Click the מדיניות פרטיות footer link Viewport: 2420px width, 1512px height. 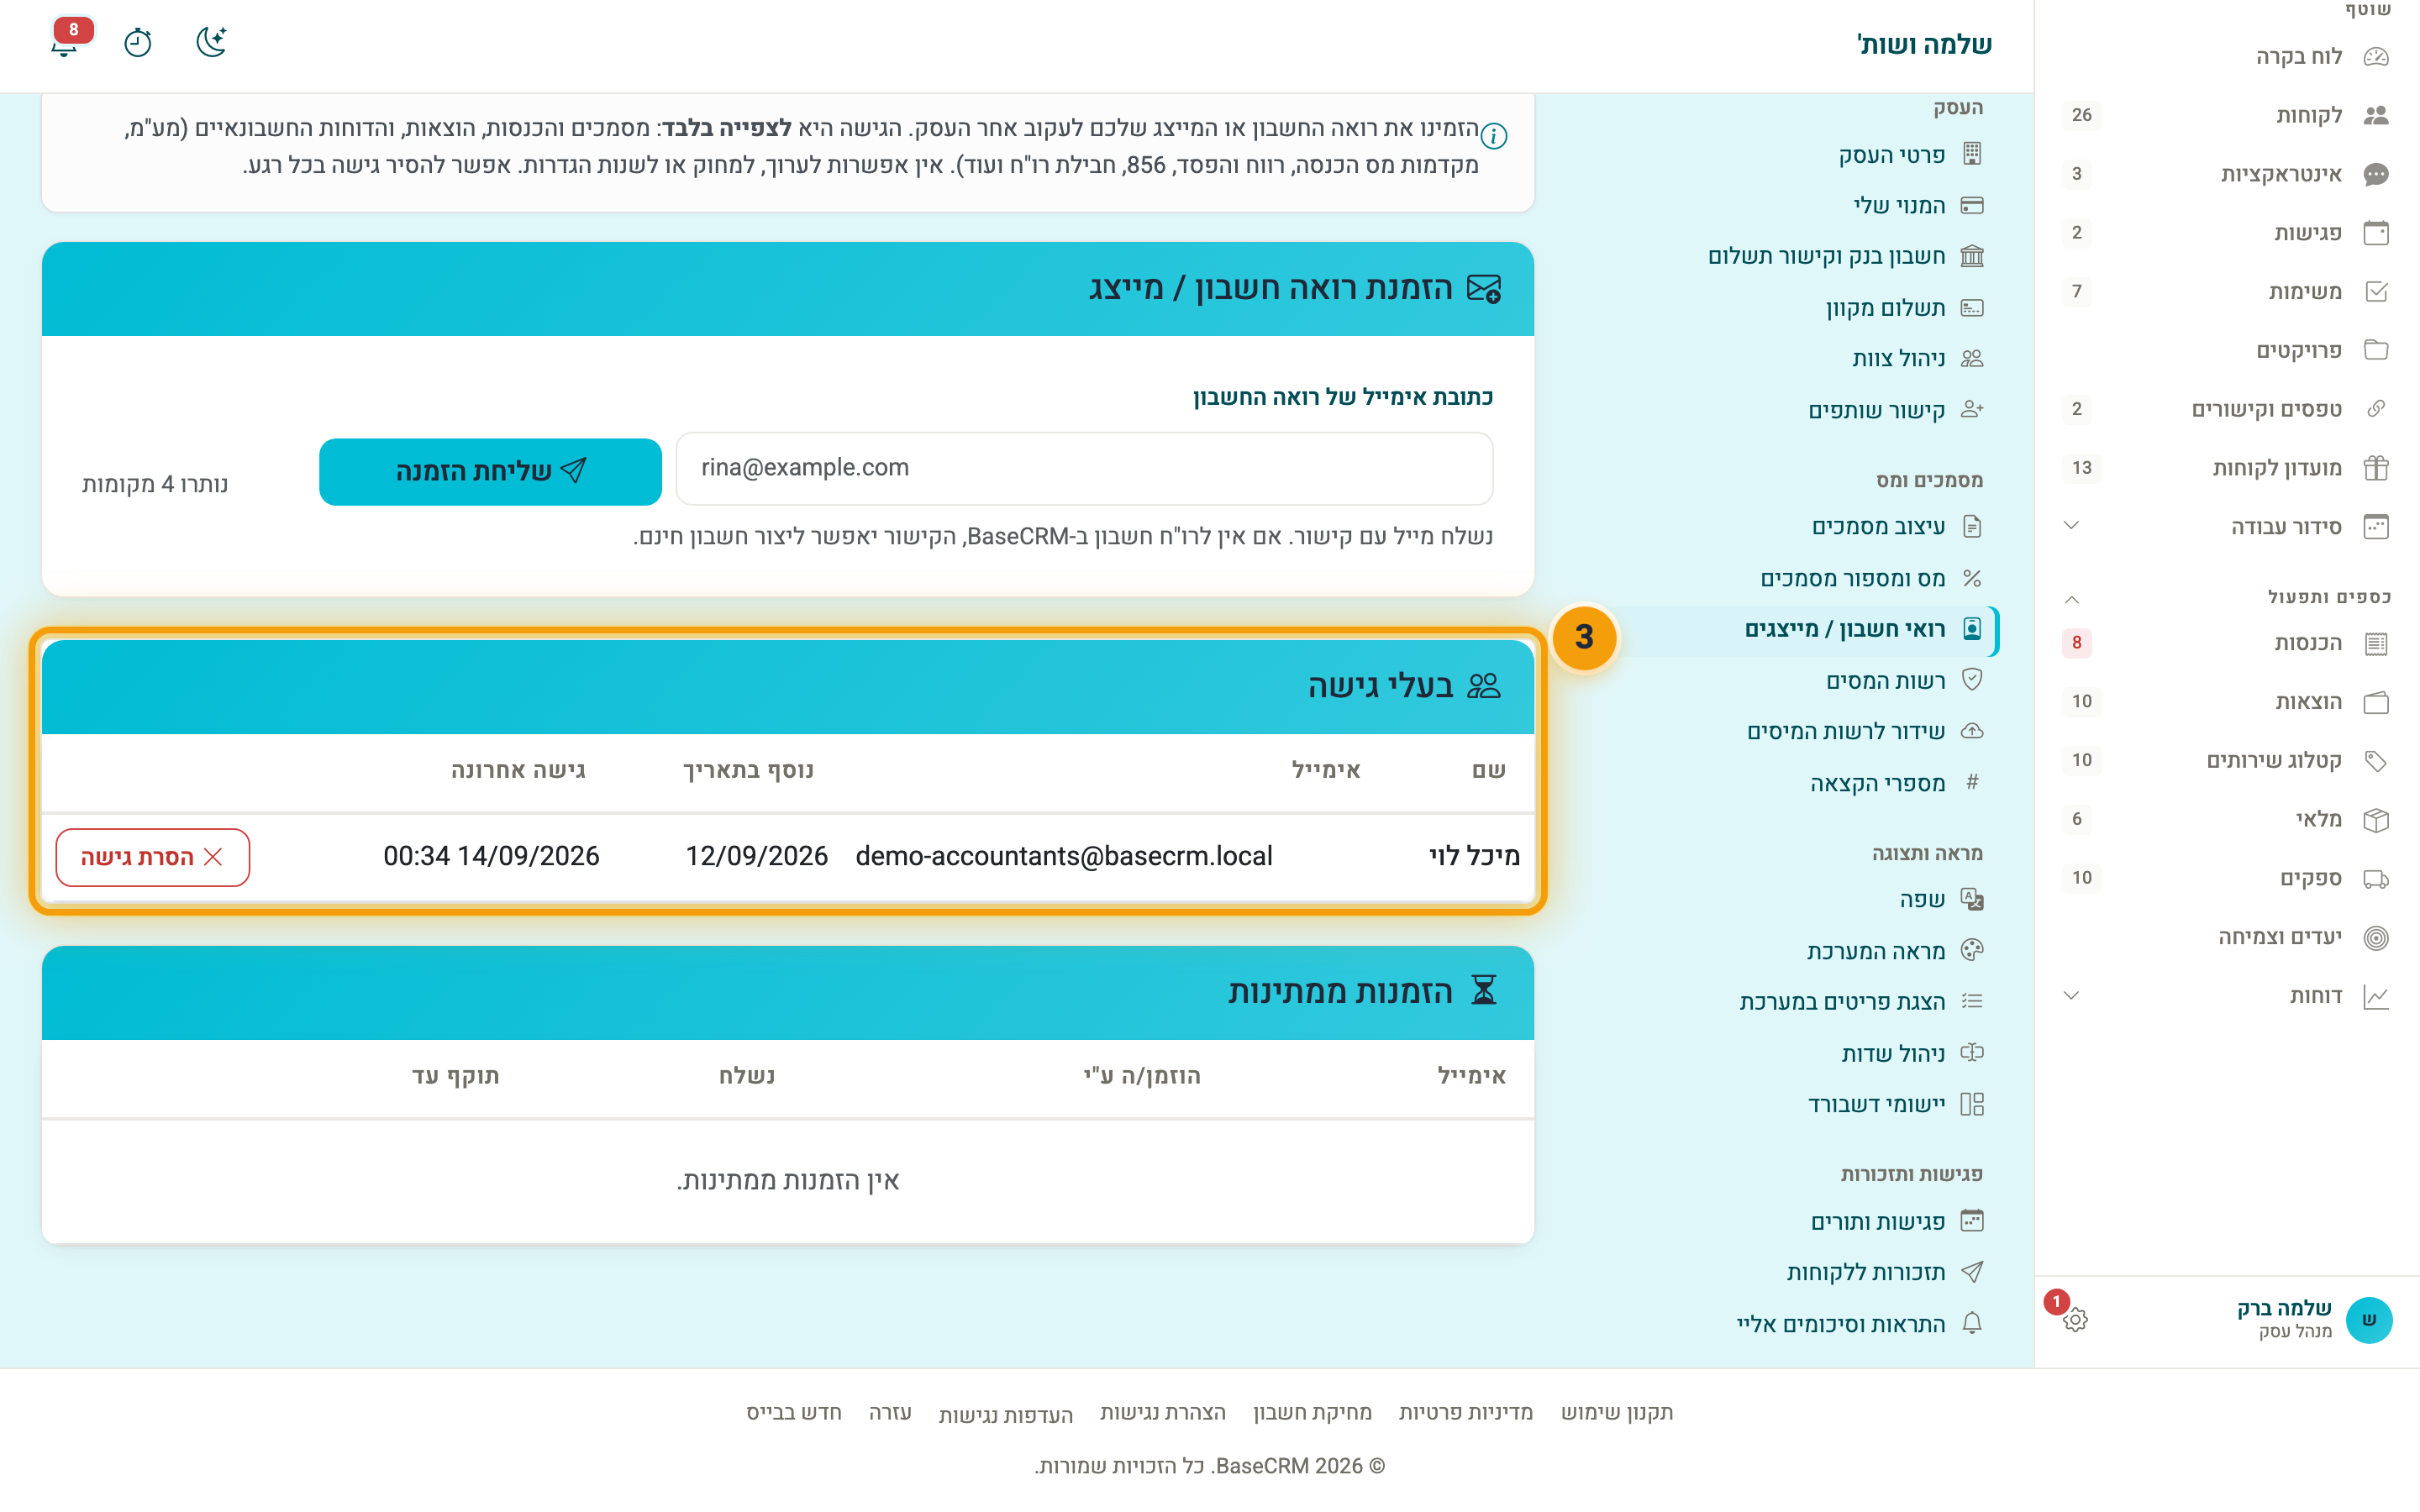[x=1465, y=1412]
